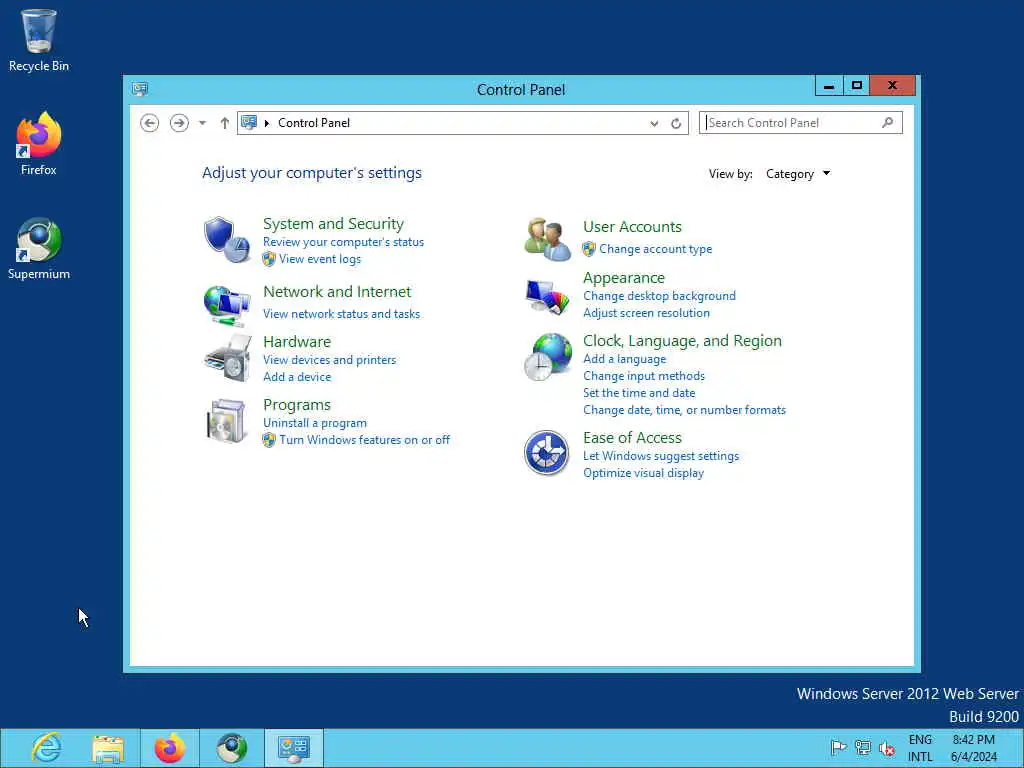Click the ENG INTL language indicator
Viewport: 1024px width, 768px height.
tap(920, 748)
